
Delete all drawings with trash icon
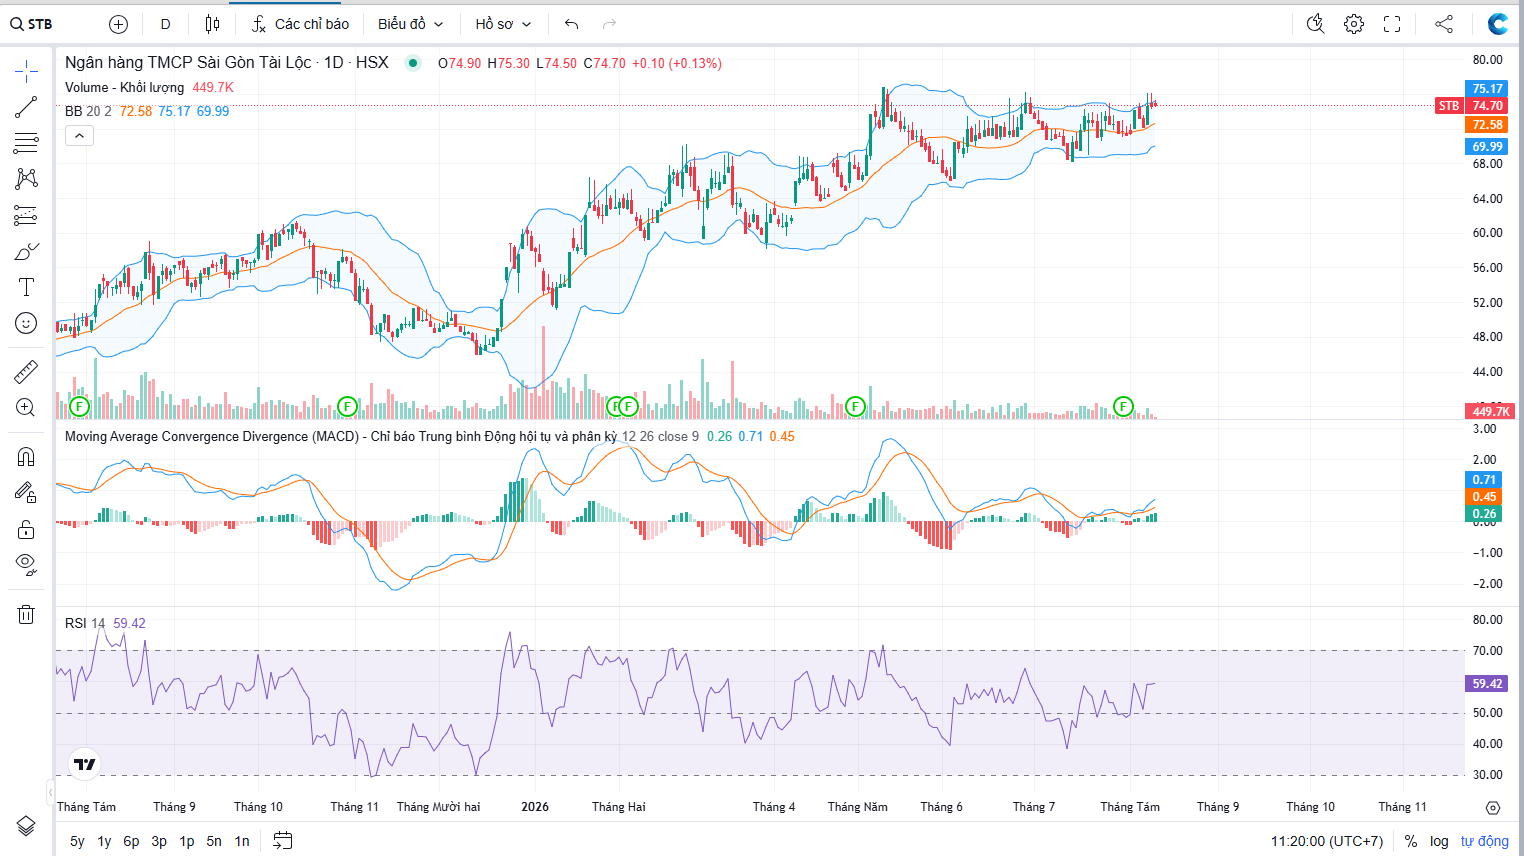point(26,614)
